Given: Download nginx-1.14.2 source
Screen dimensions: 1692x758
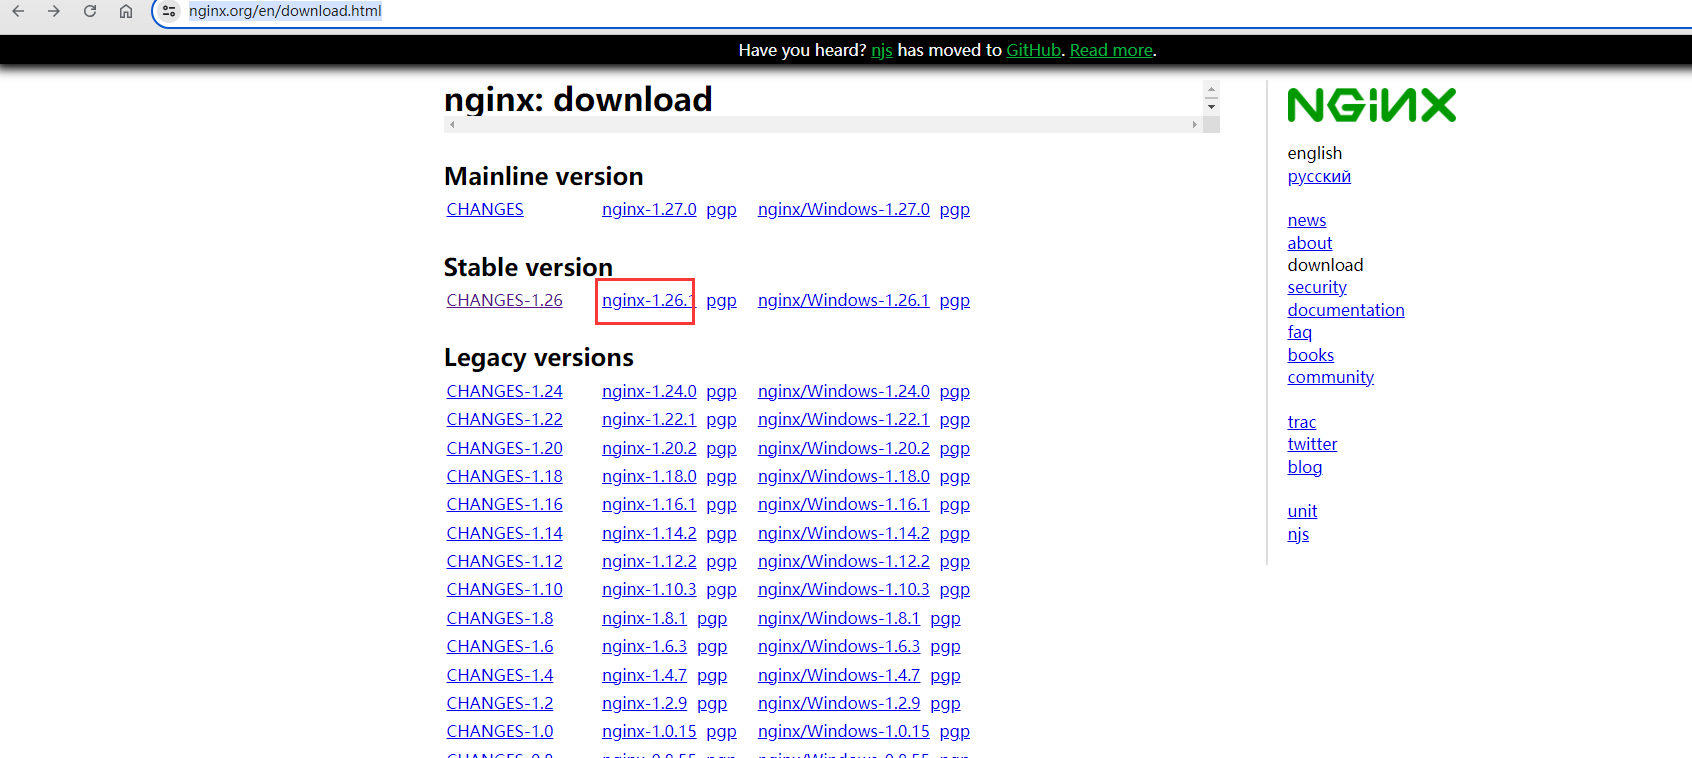Looking at the screenshot, I should pyautogui.click(x=649, y=533).
